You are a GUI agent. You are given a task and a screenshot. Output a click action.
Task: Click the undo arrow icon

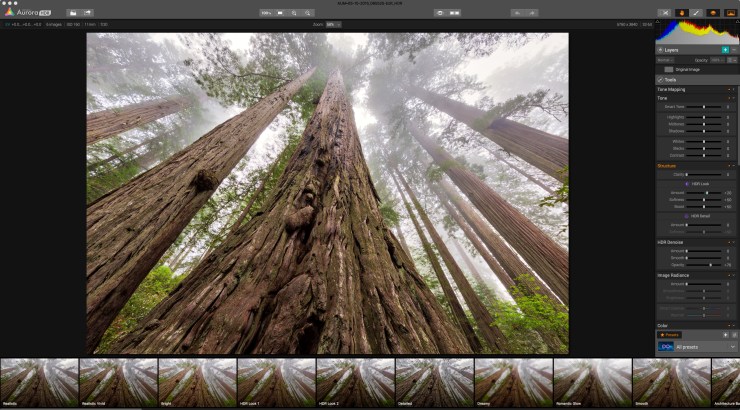tap(517, 13)
